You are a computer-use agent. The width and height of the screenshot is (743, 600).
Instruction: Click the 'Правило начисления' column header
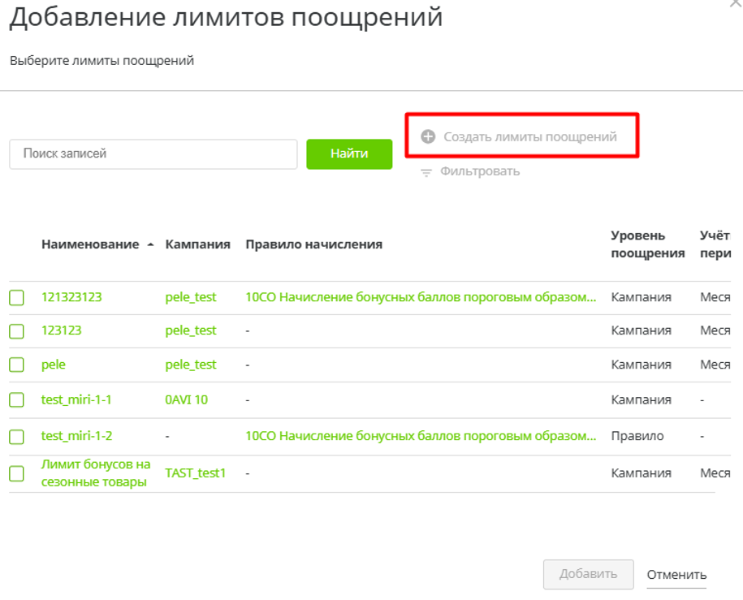pos(313,245)
